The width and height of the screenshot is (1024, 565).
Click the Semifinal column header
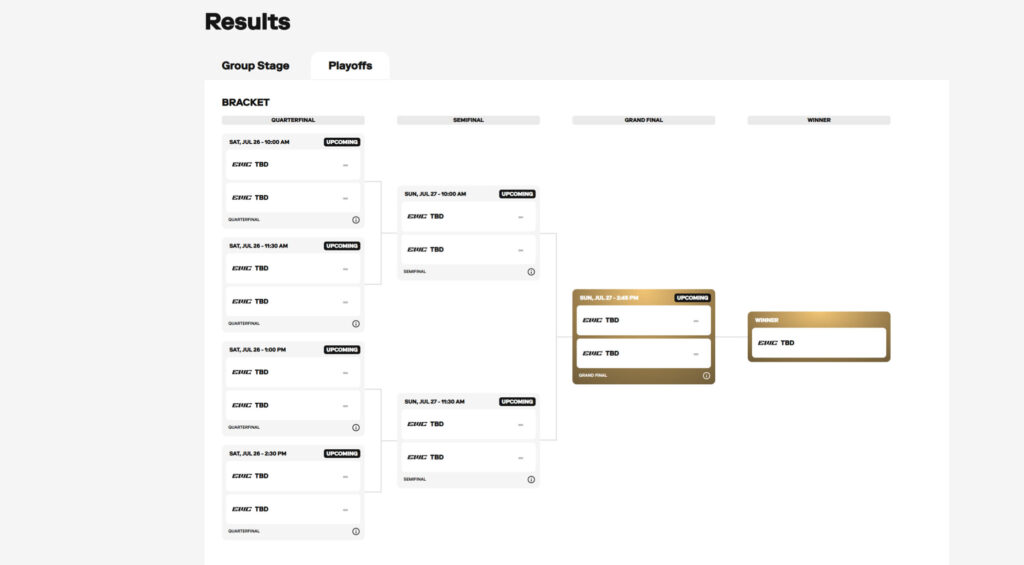pyautogui.click(x=468, y=120)
